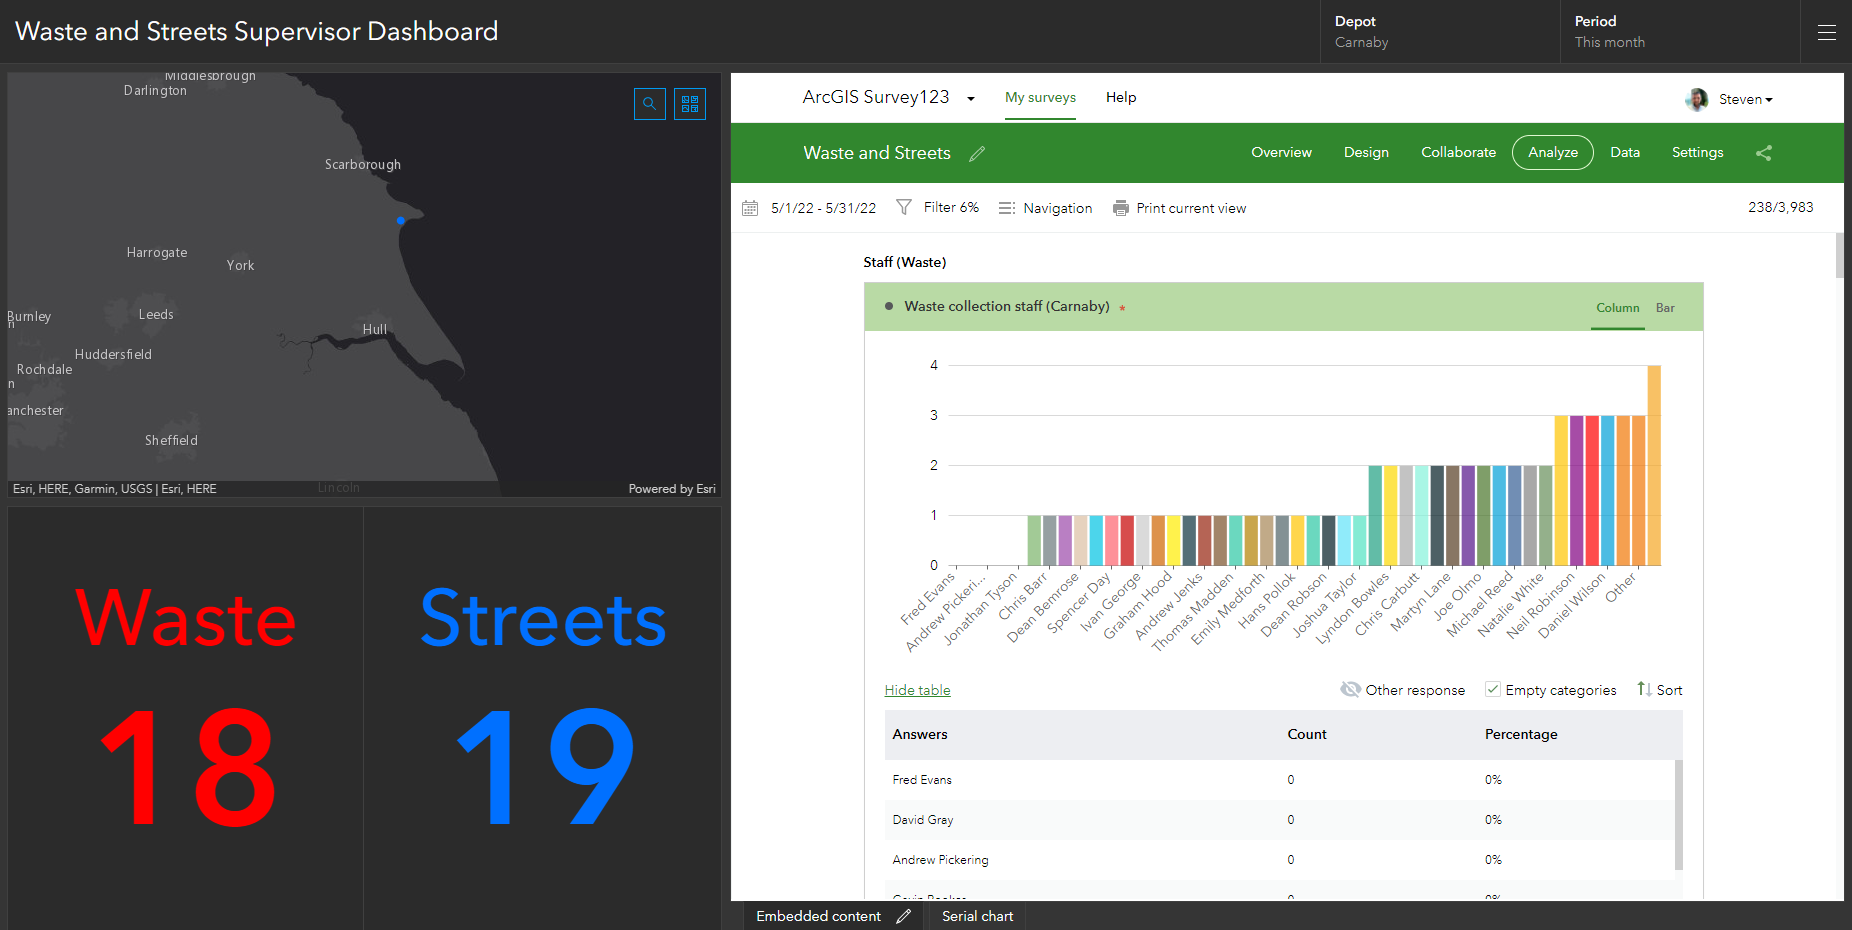Open the Steven account dropdown

pyautogui.click(x=1746, y=99)
